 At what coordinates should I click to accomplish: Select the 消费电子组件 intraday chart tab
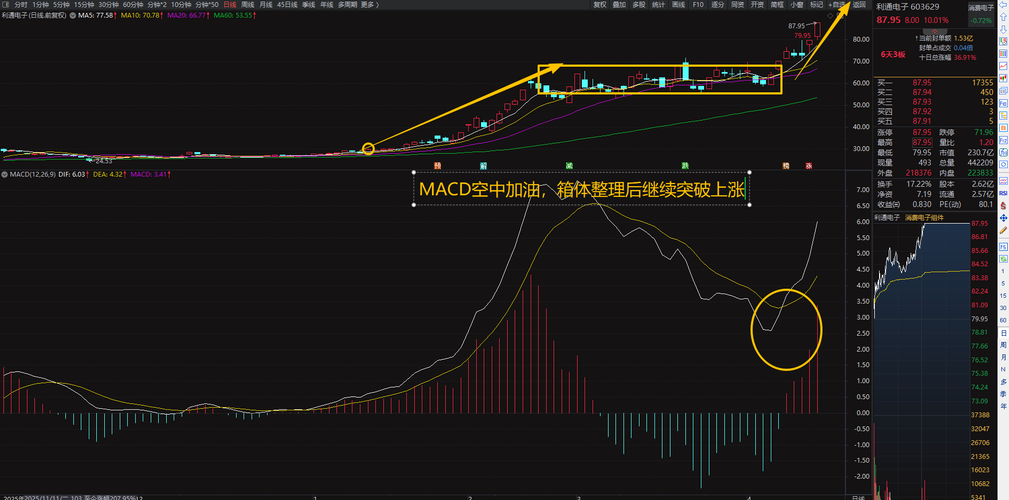(x=925, y=218)
